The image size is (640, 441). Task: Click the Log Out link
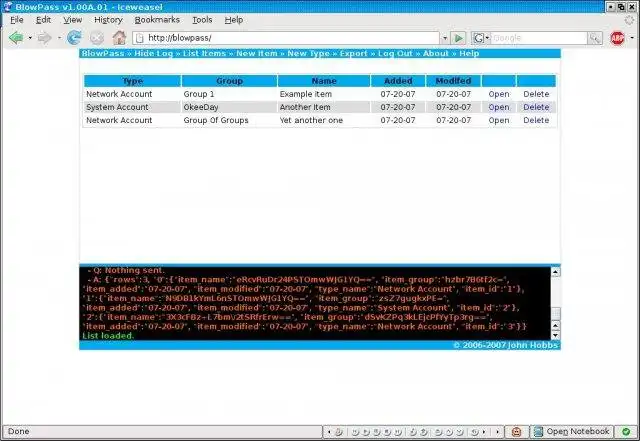(395, 53)
